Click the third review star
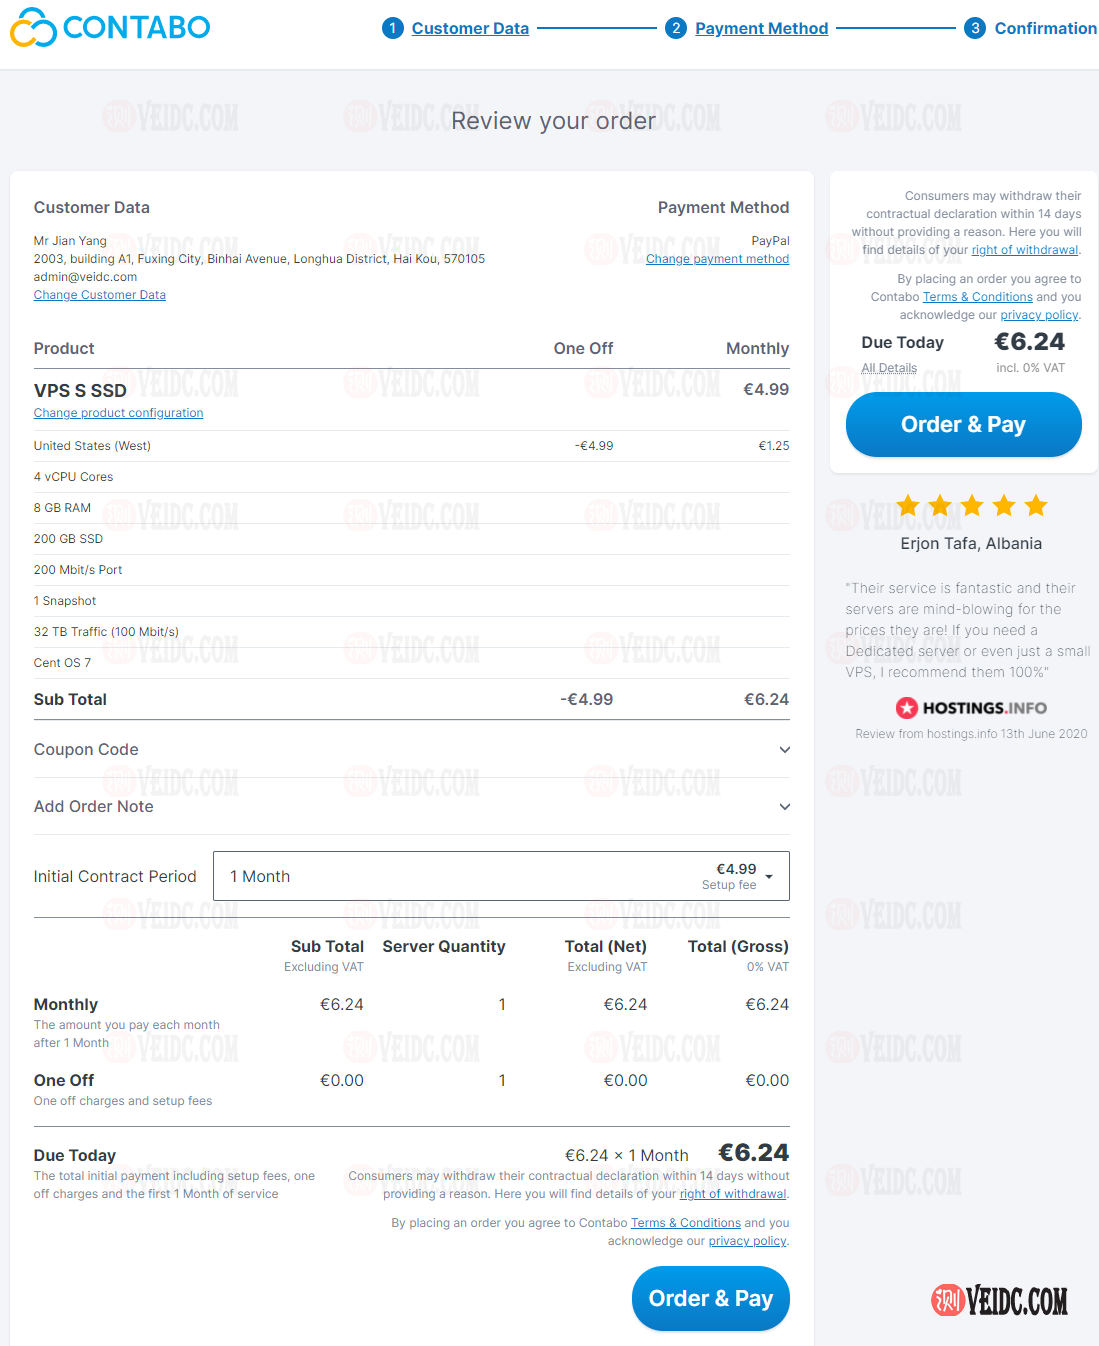Viewport: 1099px width, 1346px height. 972,506
